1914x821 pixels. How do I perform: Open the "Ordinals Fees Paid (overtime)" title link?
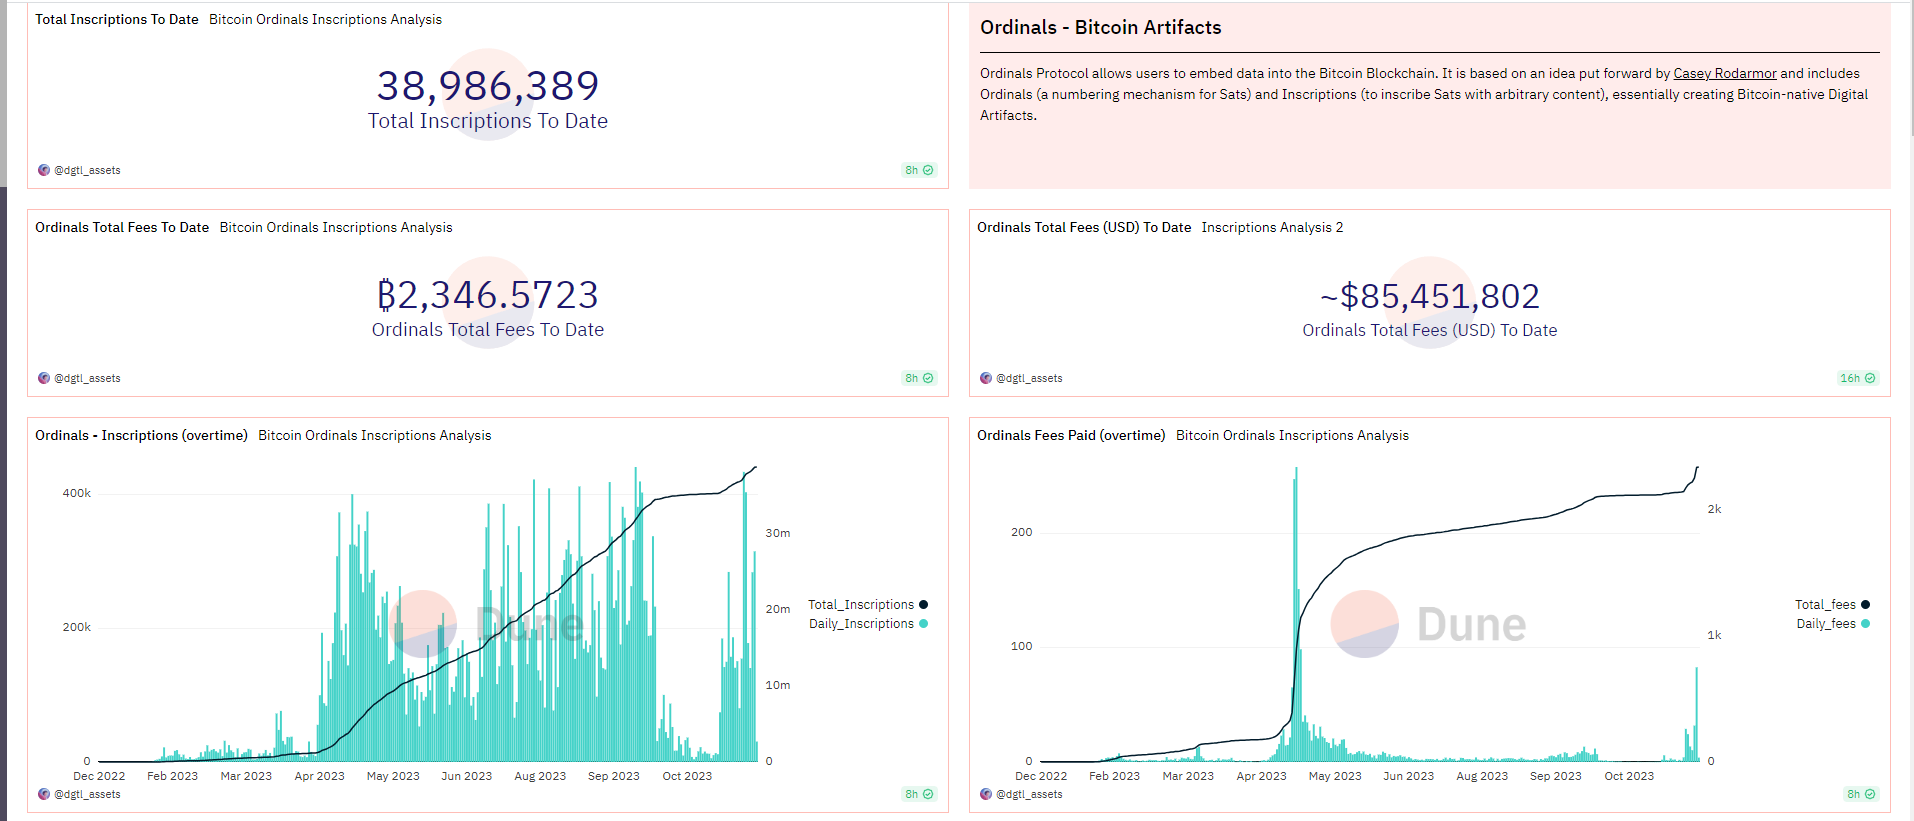click(1071, 435)
